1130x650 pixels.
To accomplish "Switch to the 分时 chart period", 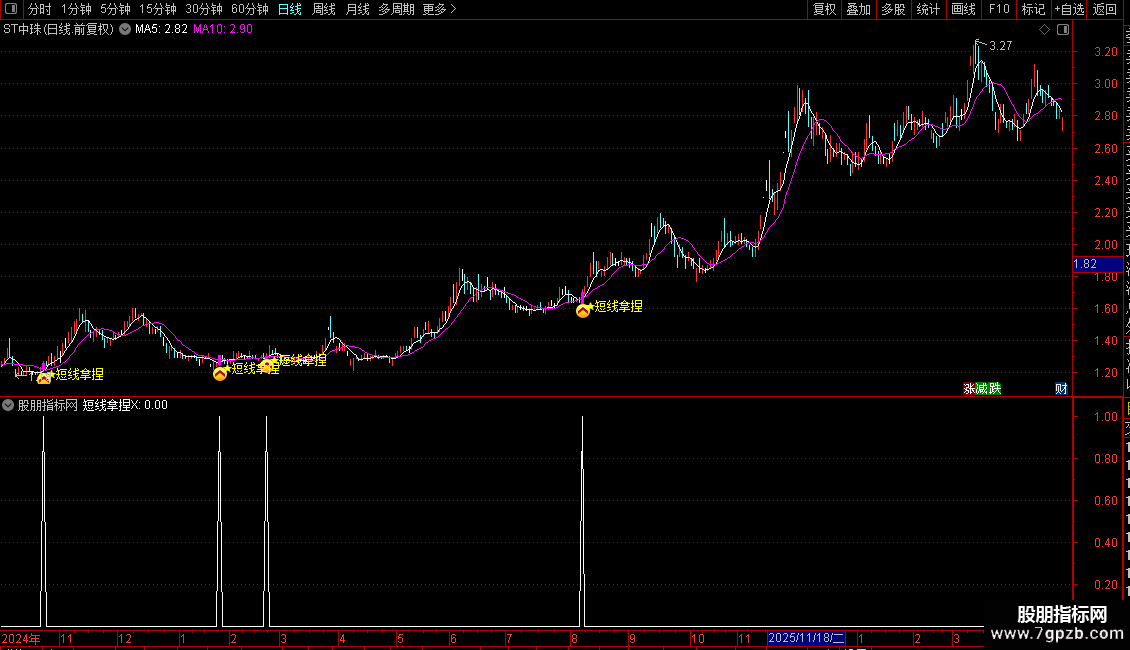I will click(40, 9).
